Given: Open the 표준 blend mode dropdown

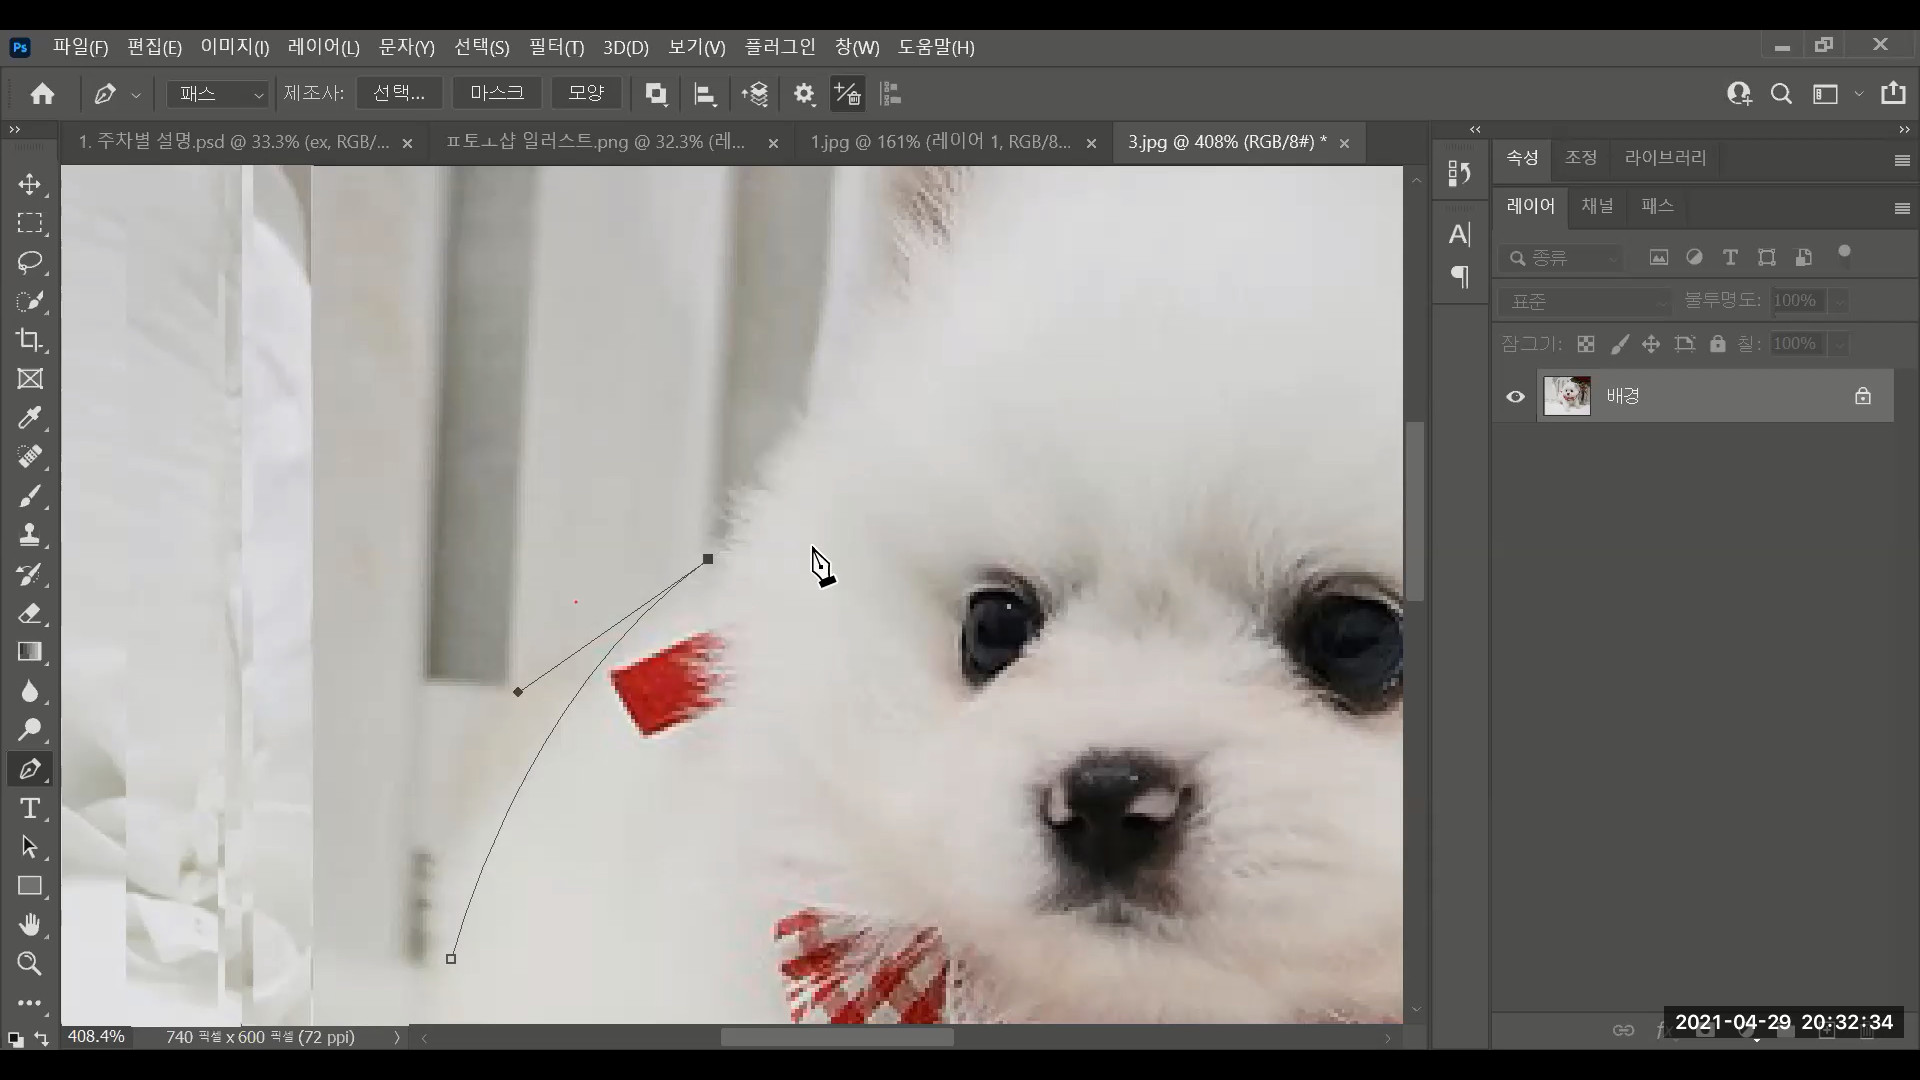Looking at the screenshot, I should click(1585, 301).
